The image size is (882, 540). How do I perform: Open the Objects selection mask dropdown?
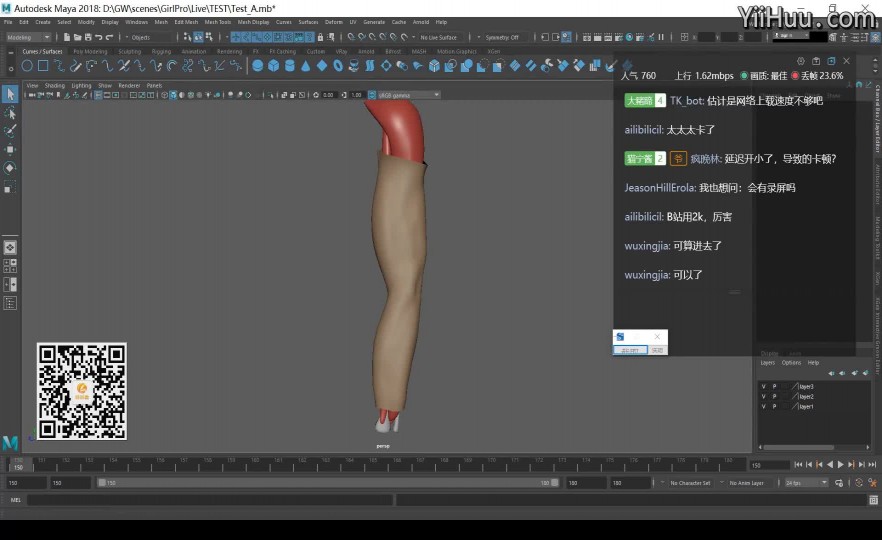click(149, 37)
